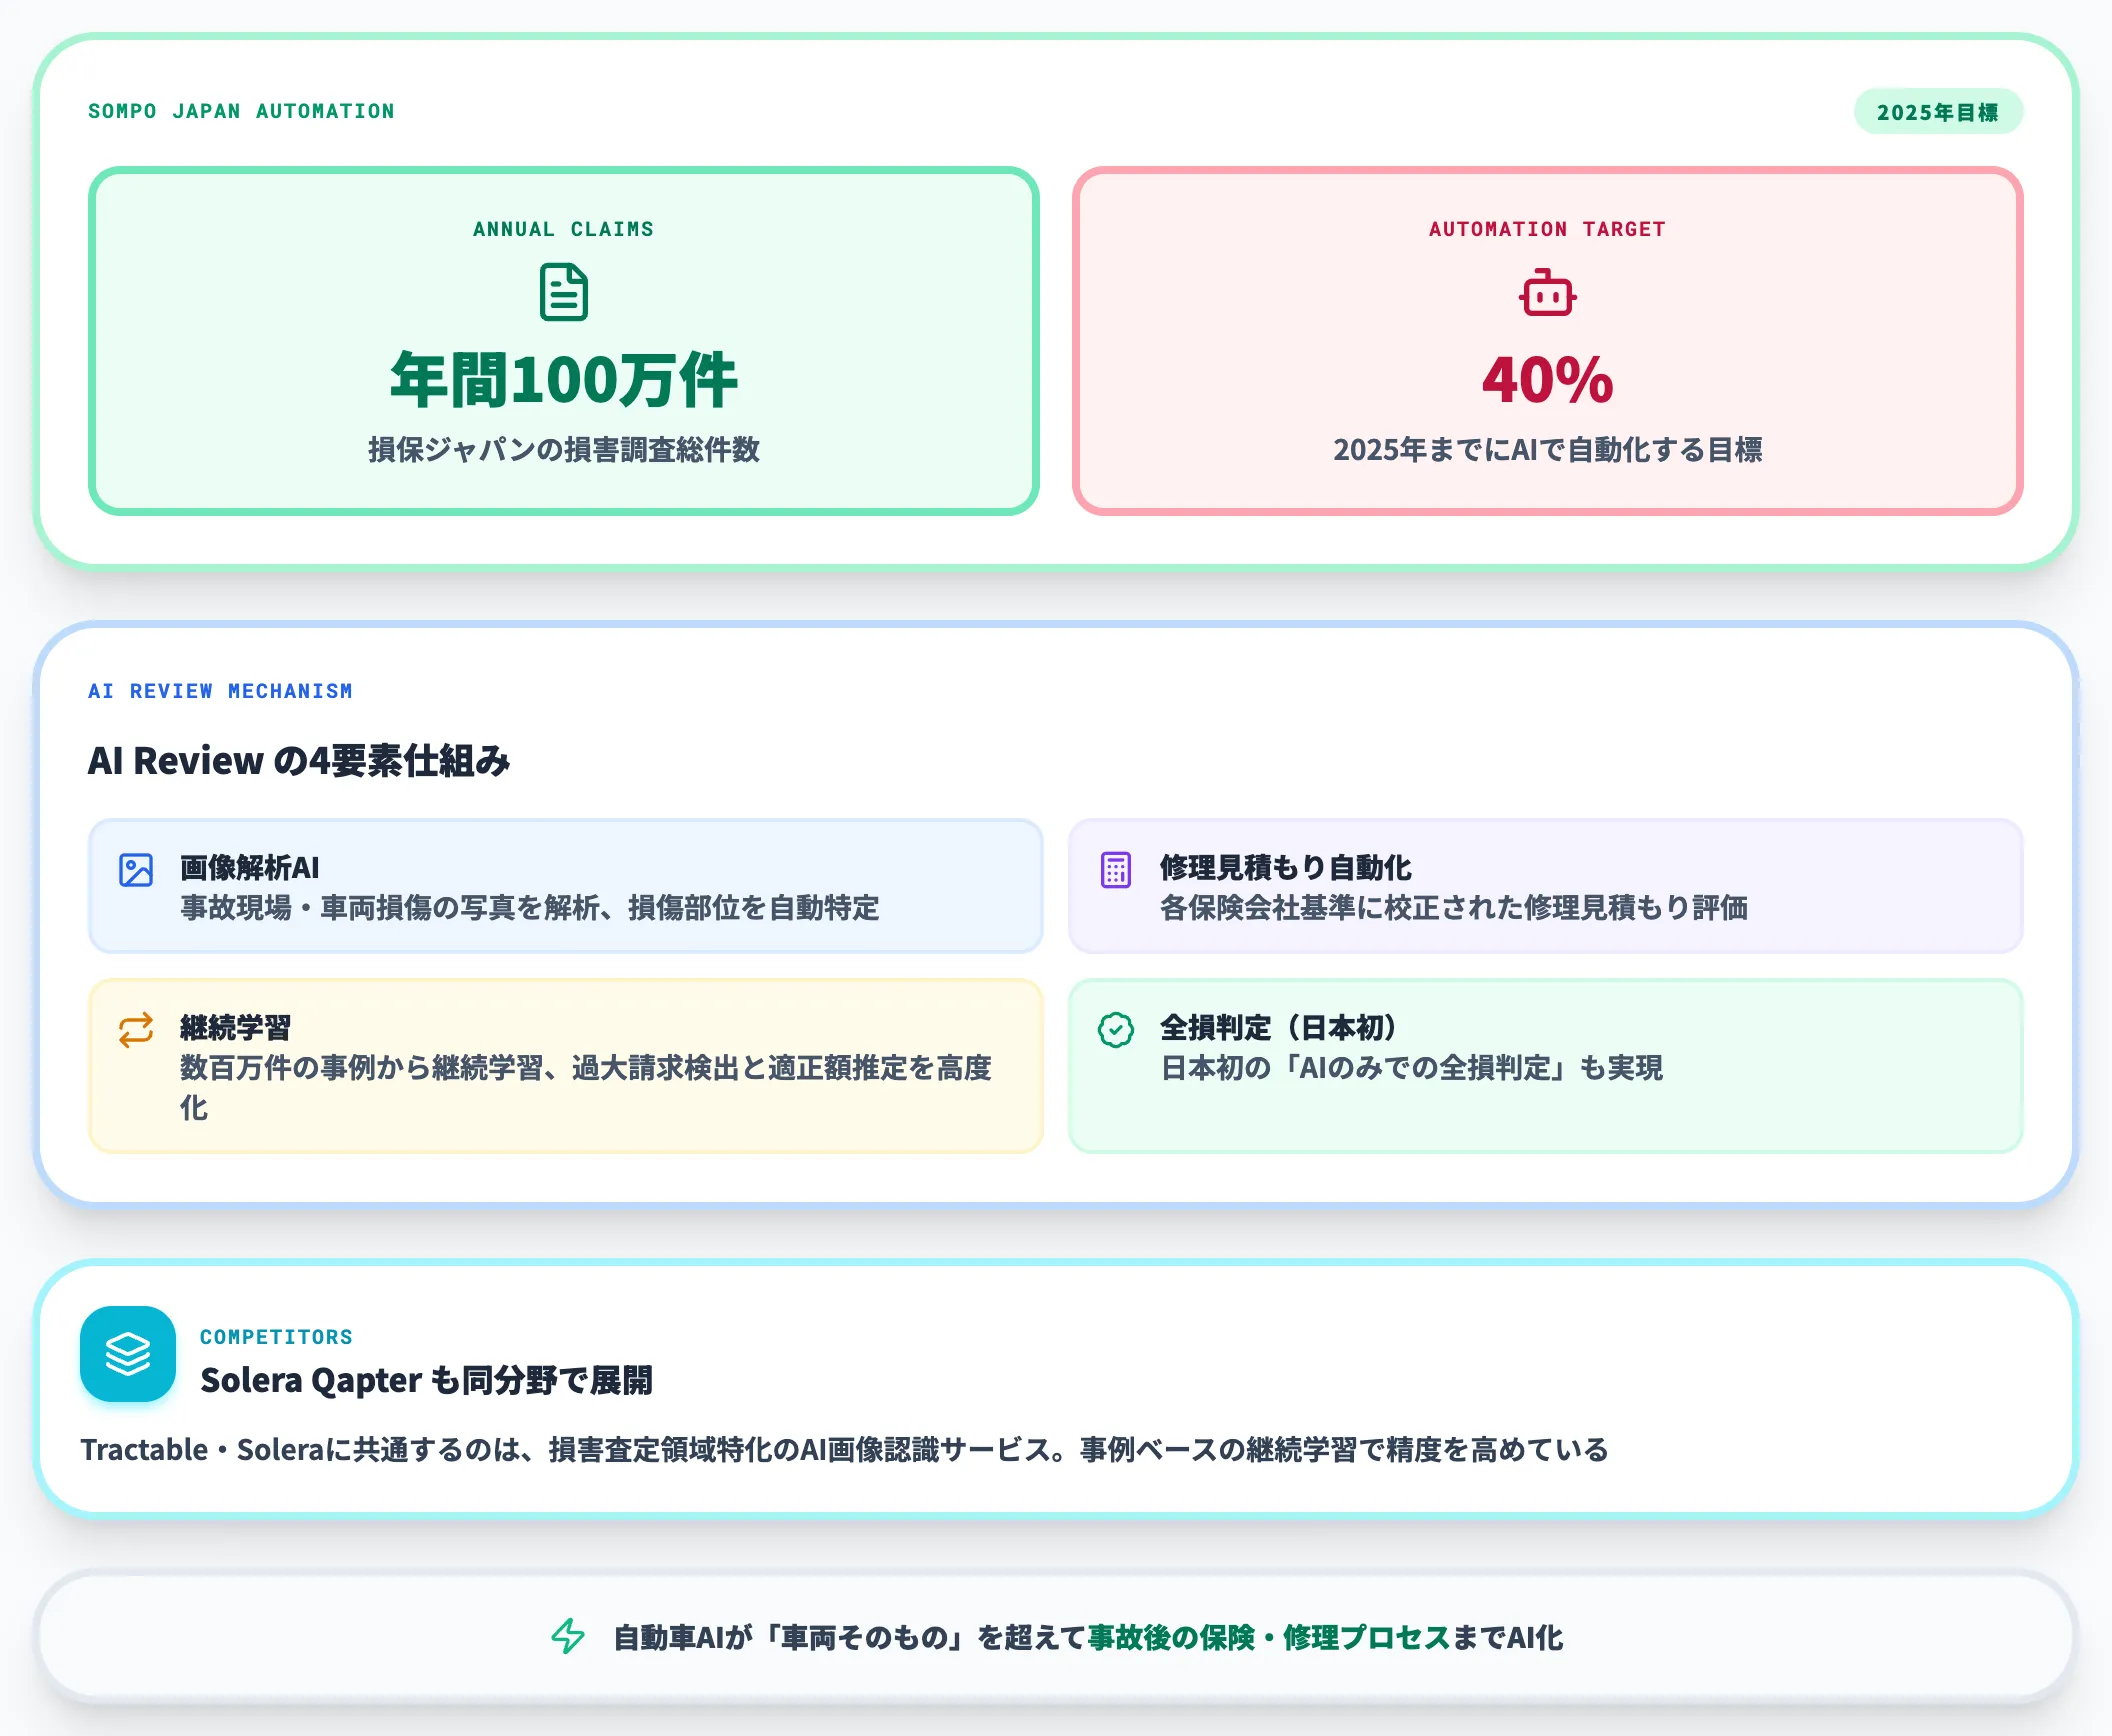The width and height of the screenshot is (2112, 1736).
Task: Click the 2025年目標 badge
Action: pyautogui.click(x=1938, y=112)
